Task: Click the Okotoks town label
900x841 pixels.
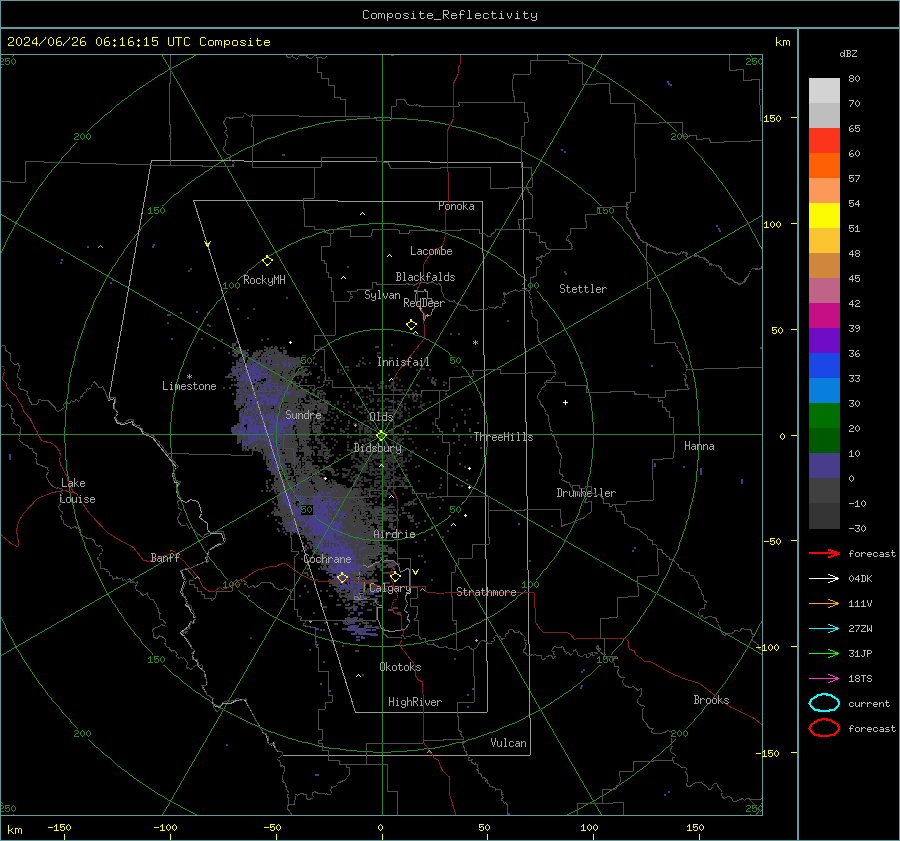Action: [x=400, y=667]
